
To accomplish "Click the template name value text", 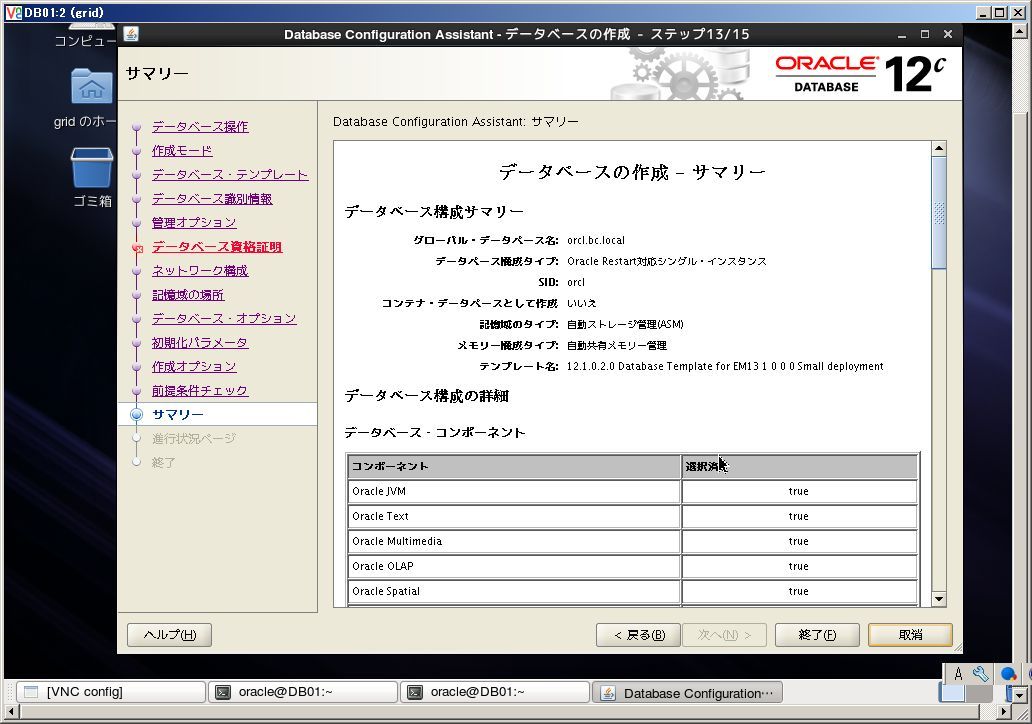I will [725, 366].
